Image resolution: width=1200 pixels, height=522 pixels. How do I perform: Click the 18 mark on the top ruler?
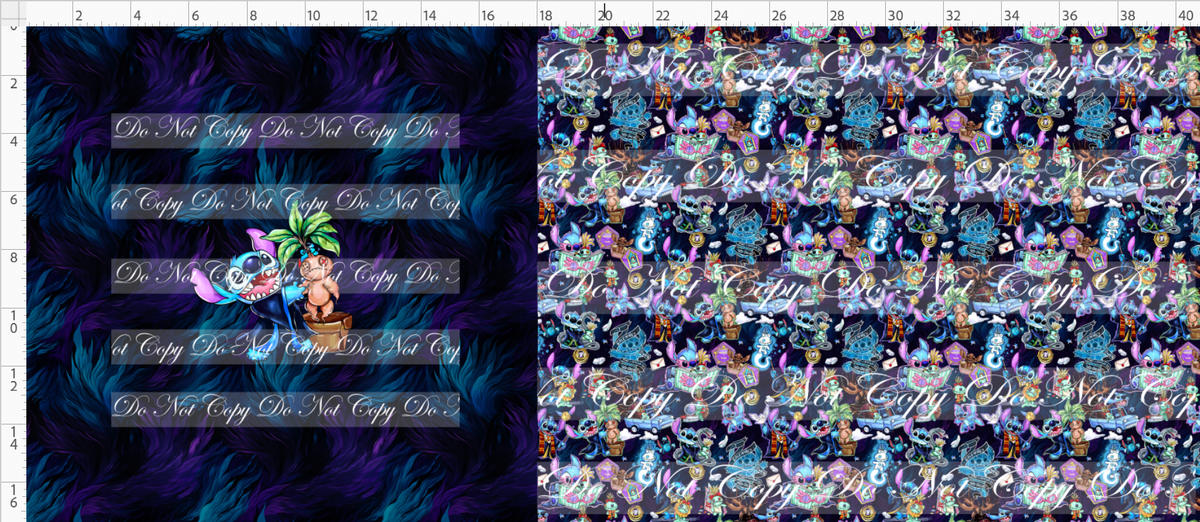[x=546, y=16]
